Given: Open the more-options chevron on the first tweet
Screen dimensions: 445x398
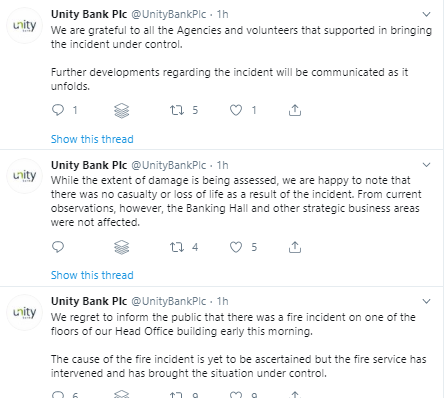Looking at the screenshot, I should coord(426,14).
